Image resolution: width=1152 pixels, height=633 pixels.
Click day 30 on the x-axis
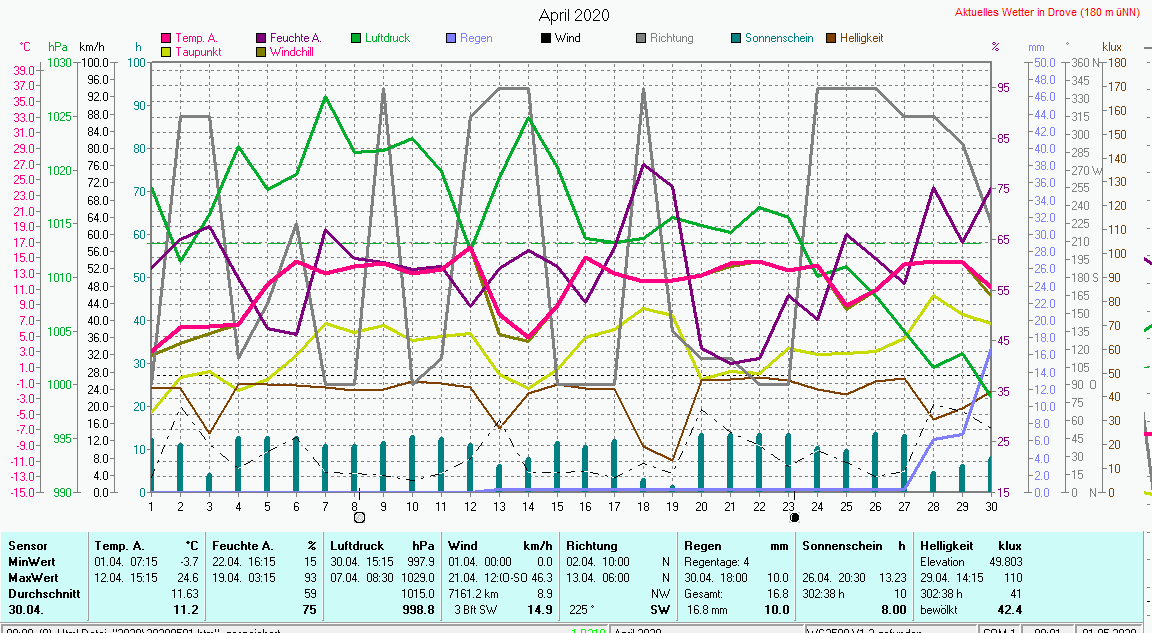[990, 506]
